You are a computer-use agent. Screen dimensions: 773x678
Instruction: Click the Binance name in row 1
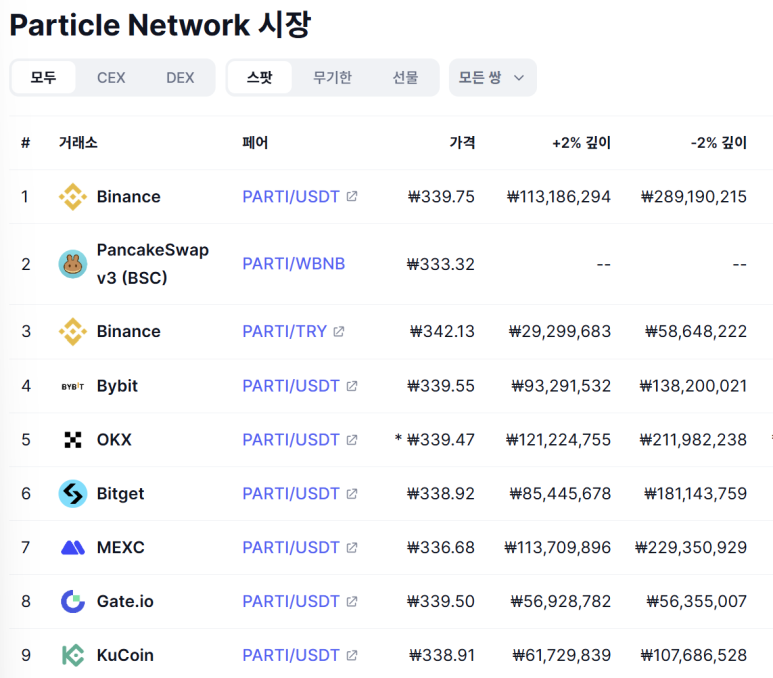(129, 197)
